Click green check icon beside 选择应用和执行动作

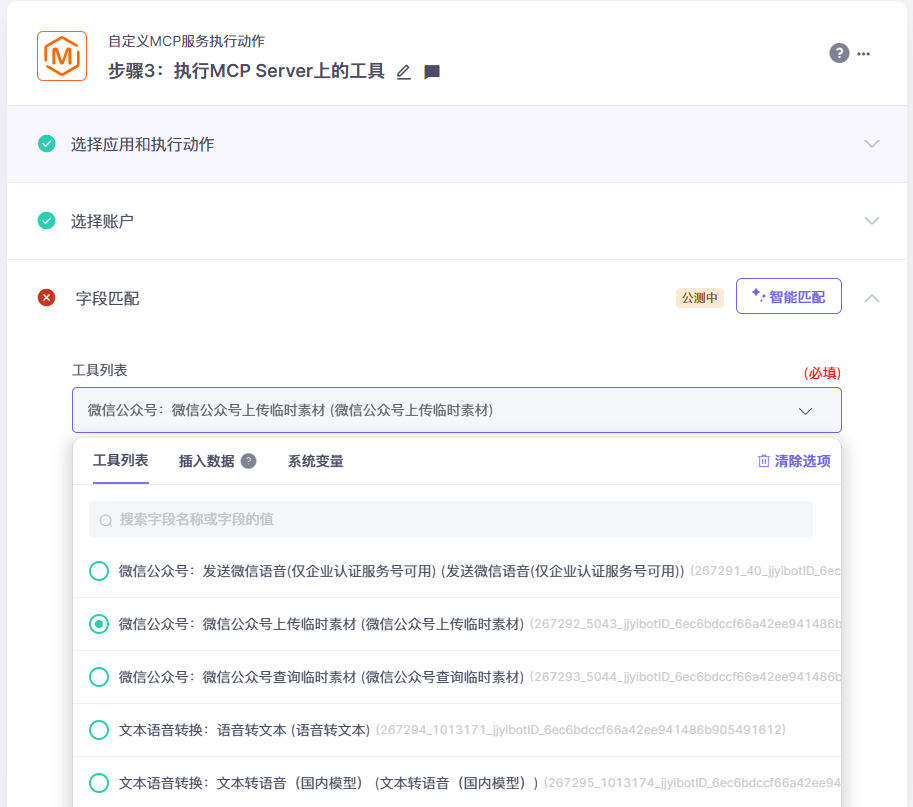pyautogui.click(x=47, y=143)
